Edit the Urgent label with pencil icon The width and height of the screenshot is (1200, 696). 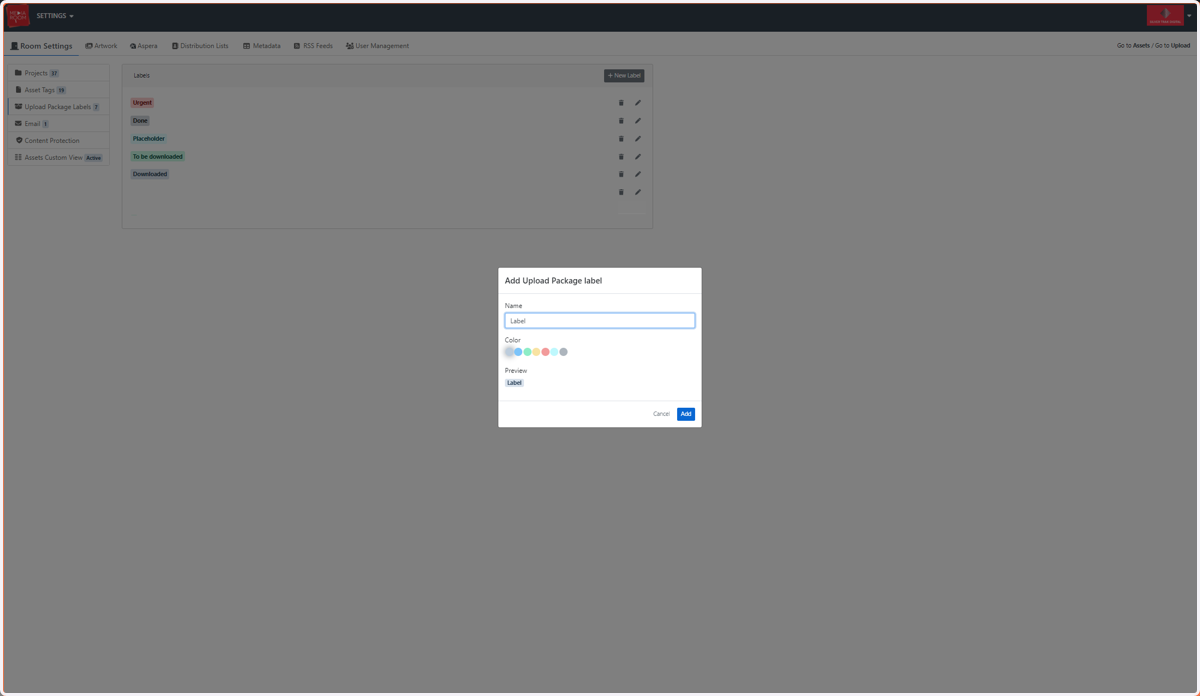coord(638,103)
